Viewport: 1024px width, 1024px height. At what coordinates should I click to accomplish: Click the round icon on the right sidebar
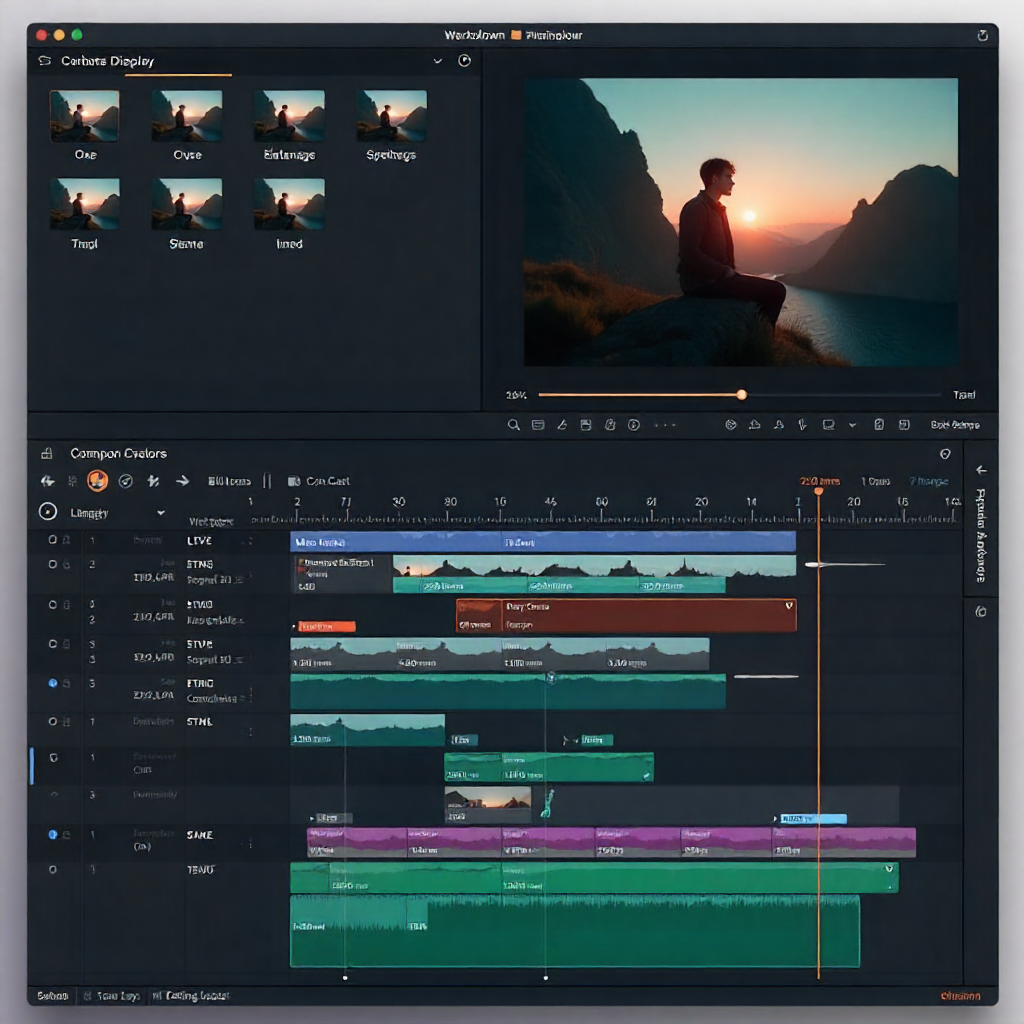[x=980, y=612]
